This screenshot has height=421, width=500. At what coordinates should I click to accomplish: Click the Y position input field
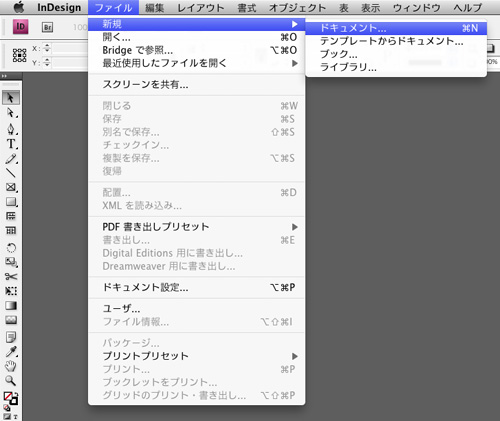[x=69, y=62]
